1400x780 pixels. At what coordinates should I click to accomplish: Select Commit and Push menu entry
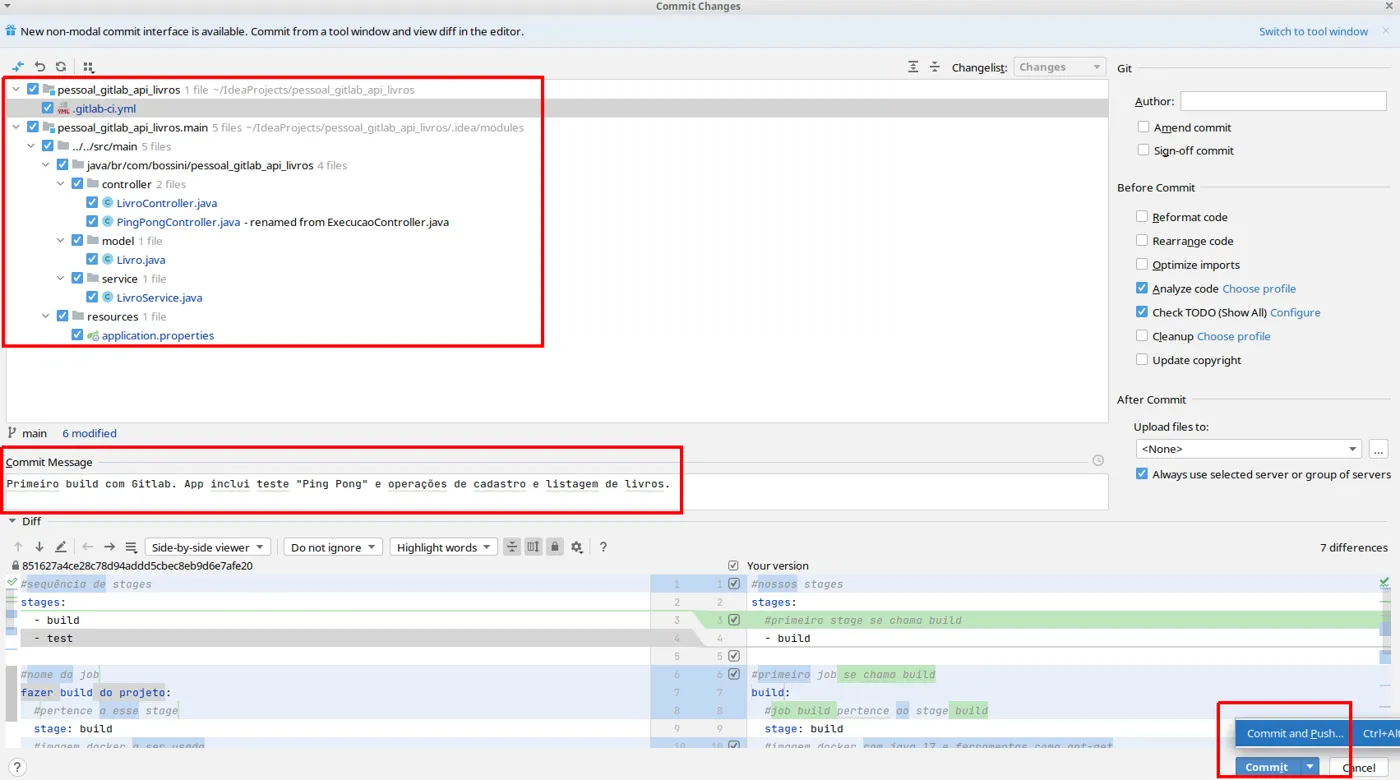(1294, 733)
